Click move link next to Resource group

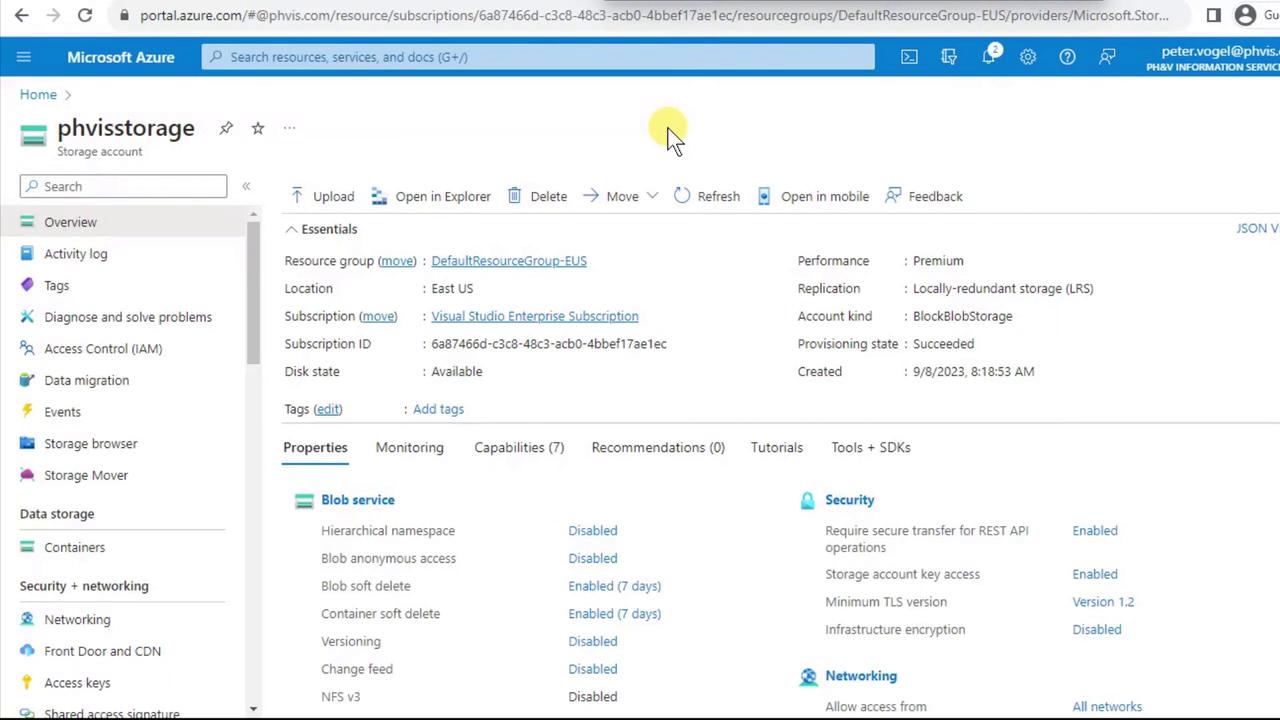[397, 261]
